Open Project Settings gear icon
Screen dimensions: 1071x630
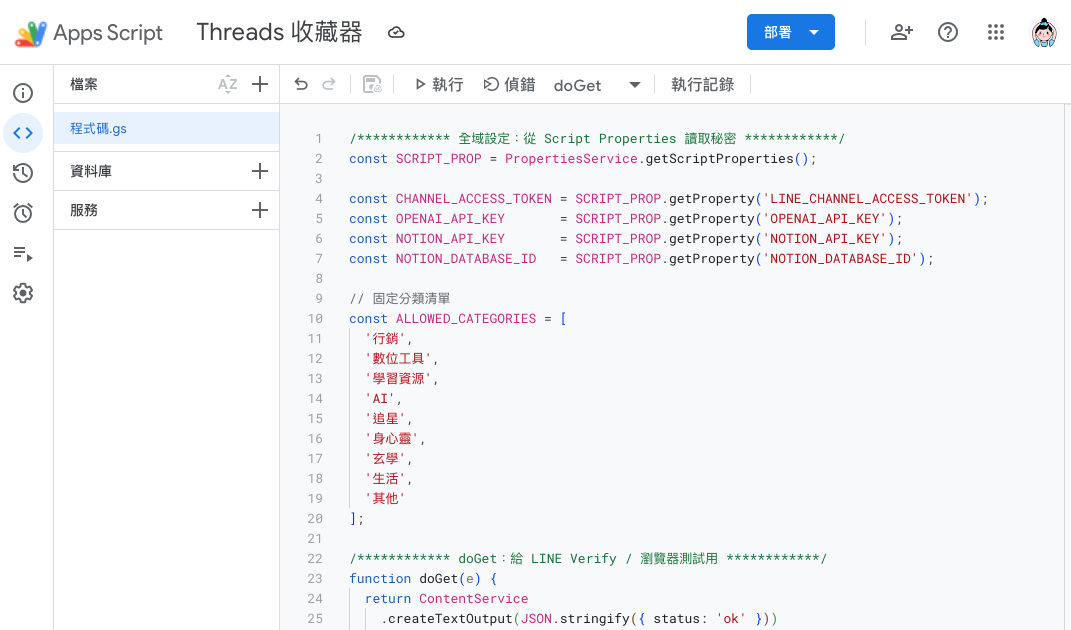point(23,293)
